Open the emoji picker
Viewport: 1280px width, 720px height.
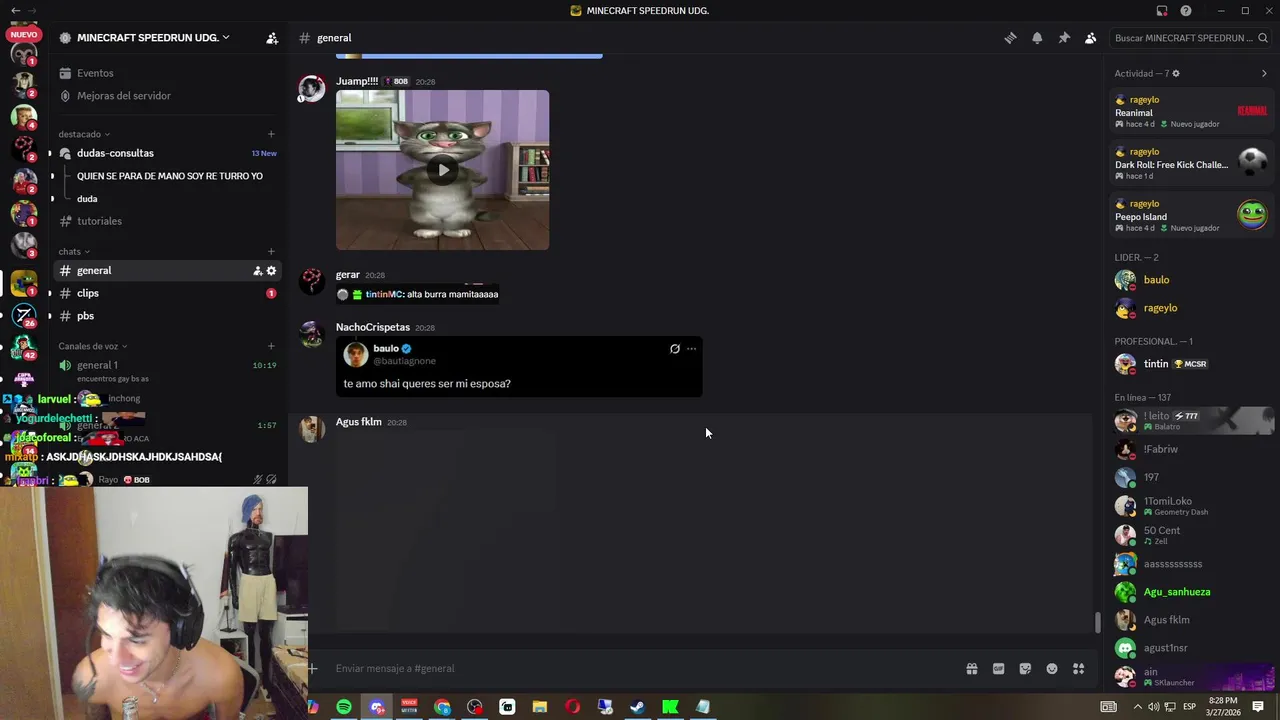(x=1052, y=669)
